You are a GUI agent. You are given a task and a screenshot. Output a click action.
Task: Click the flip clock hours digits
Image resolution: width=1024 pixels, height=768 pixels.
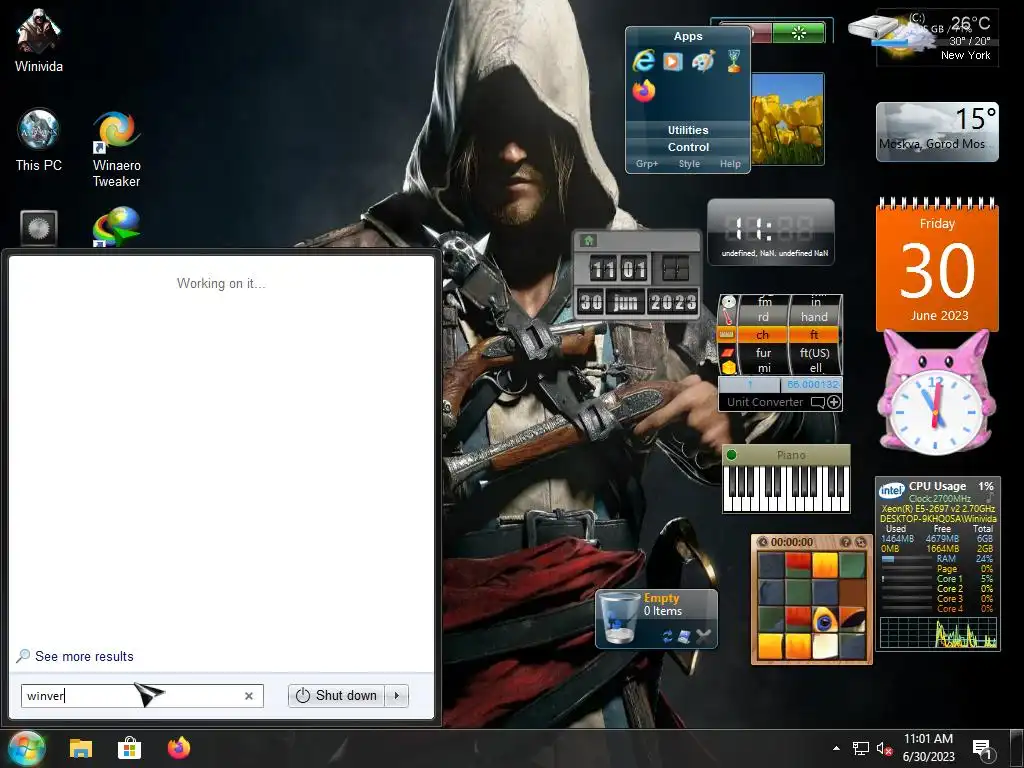click(x=603, y=268)
